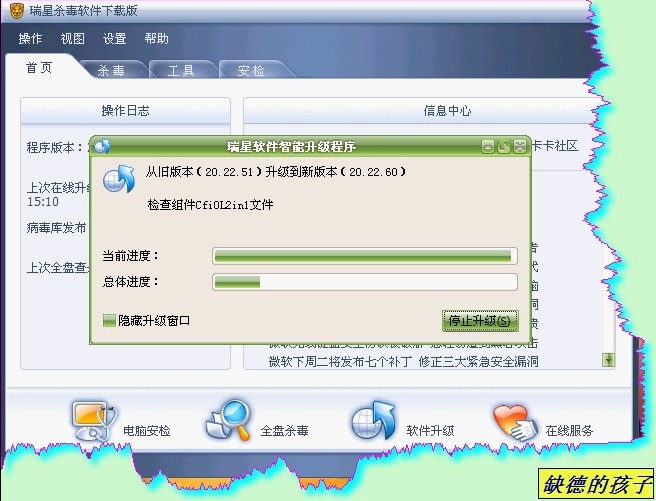Click info center scrollbar down arrow
The width and height of the screenshot is (656, 501).
[608, 360]
